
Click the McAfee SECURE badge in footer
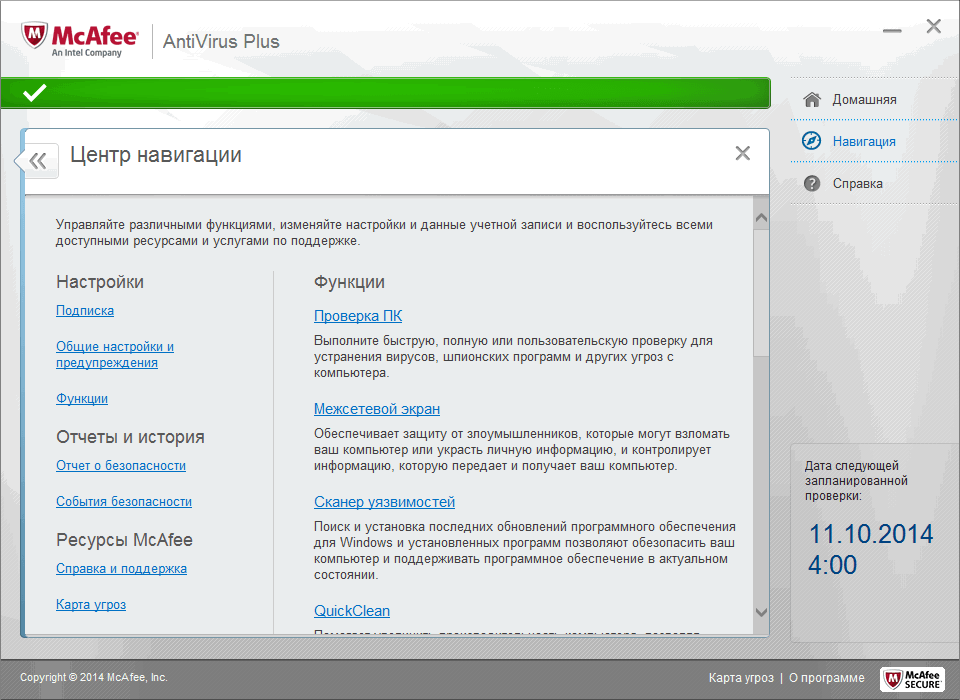[911, 677]
